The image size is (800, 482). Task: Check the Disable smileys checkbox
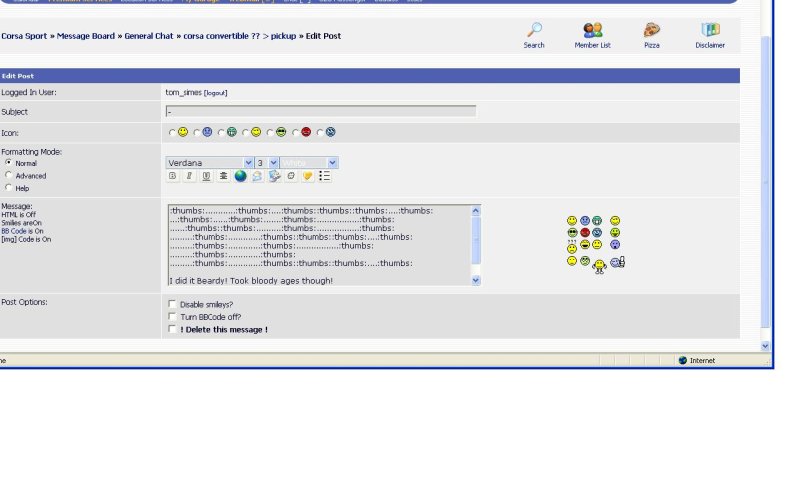172,304
